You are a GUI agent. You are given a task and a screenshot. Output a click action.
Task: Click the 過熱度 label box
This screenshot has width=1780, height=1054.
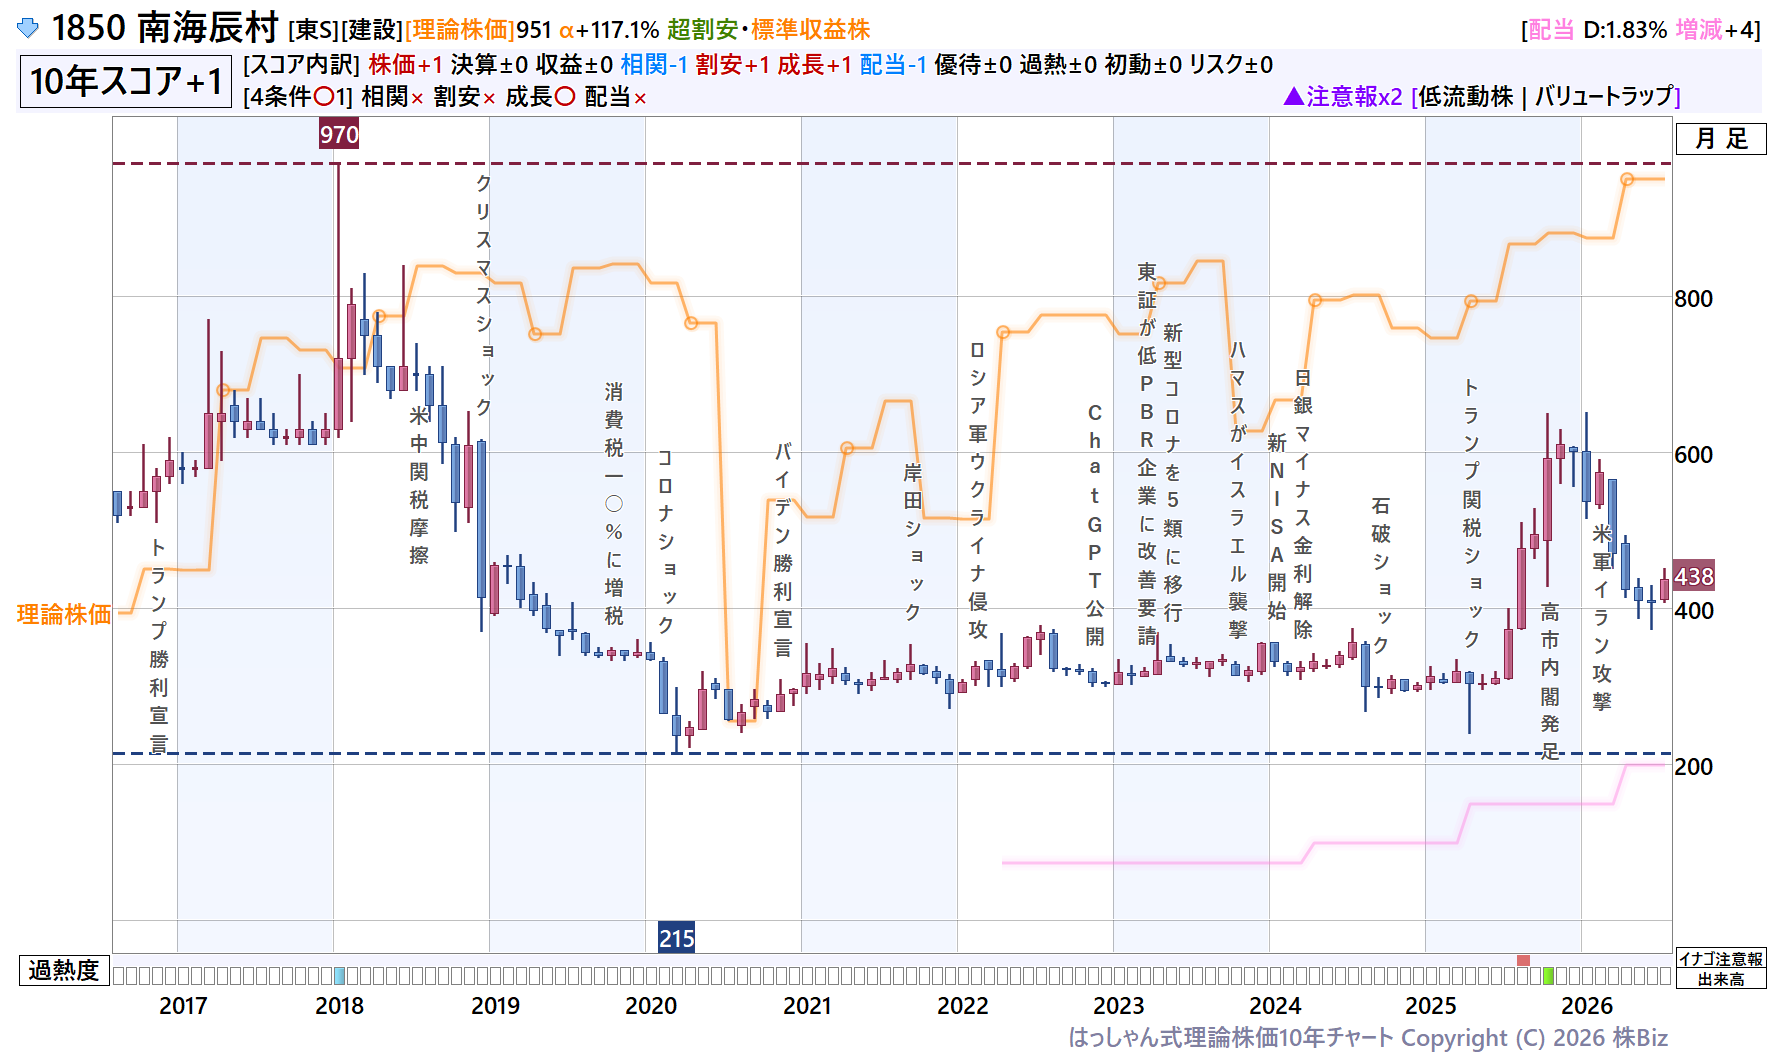64,970
